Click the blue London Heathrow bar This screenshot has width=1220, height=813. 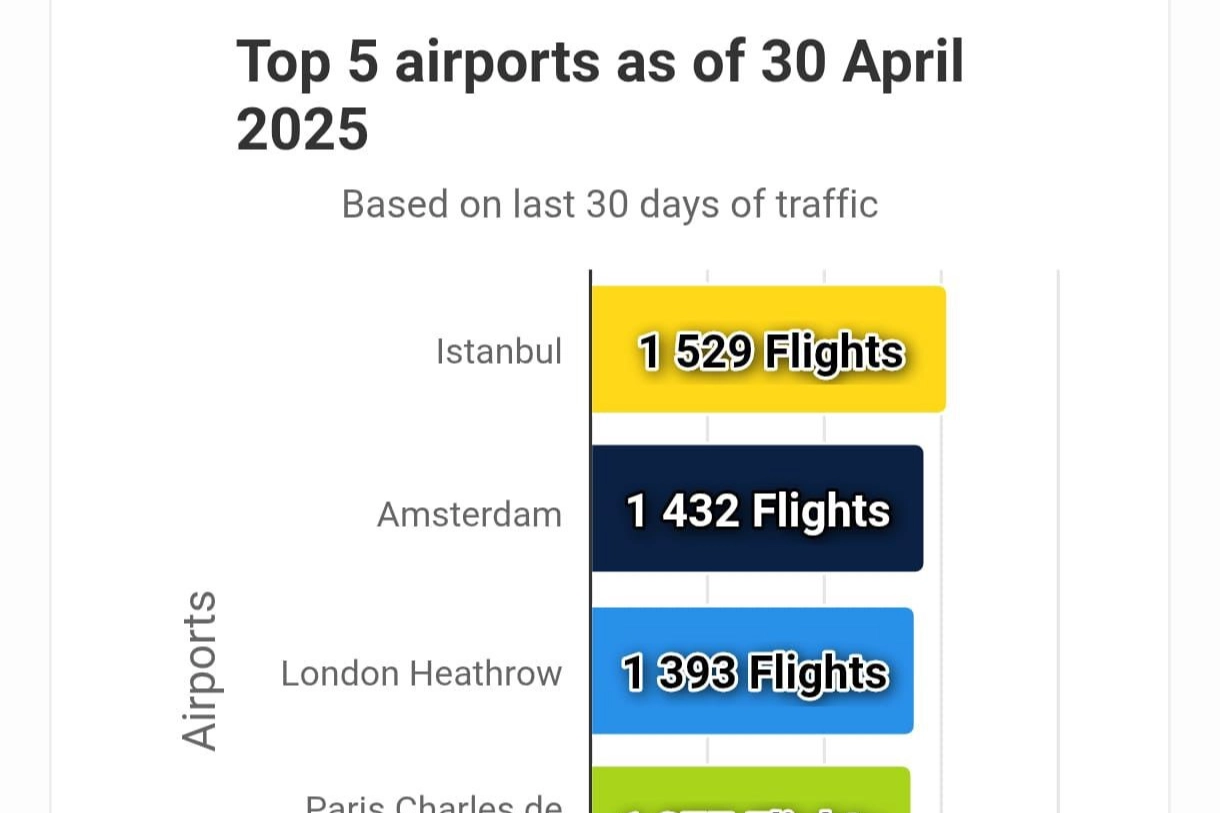click(752, 671)
